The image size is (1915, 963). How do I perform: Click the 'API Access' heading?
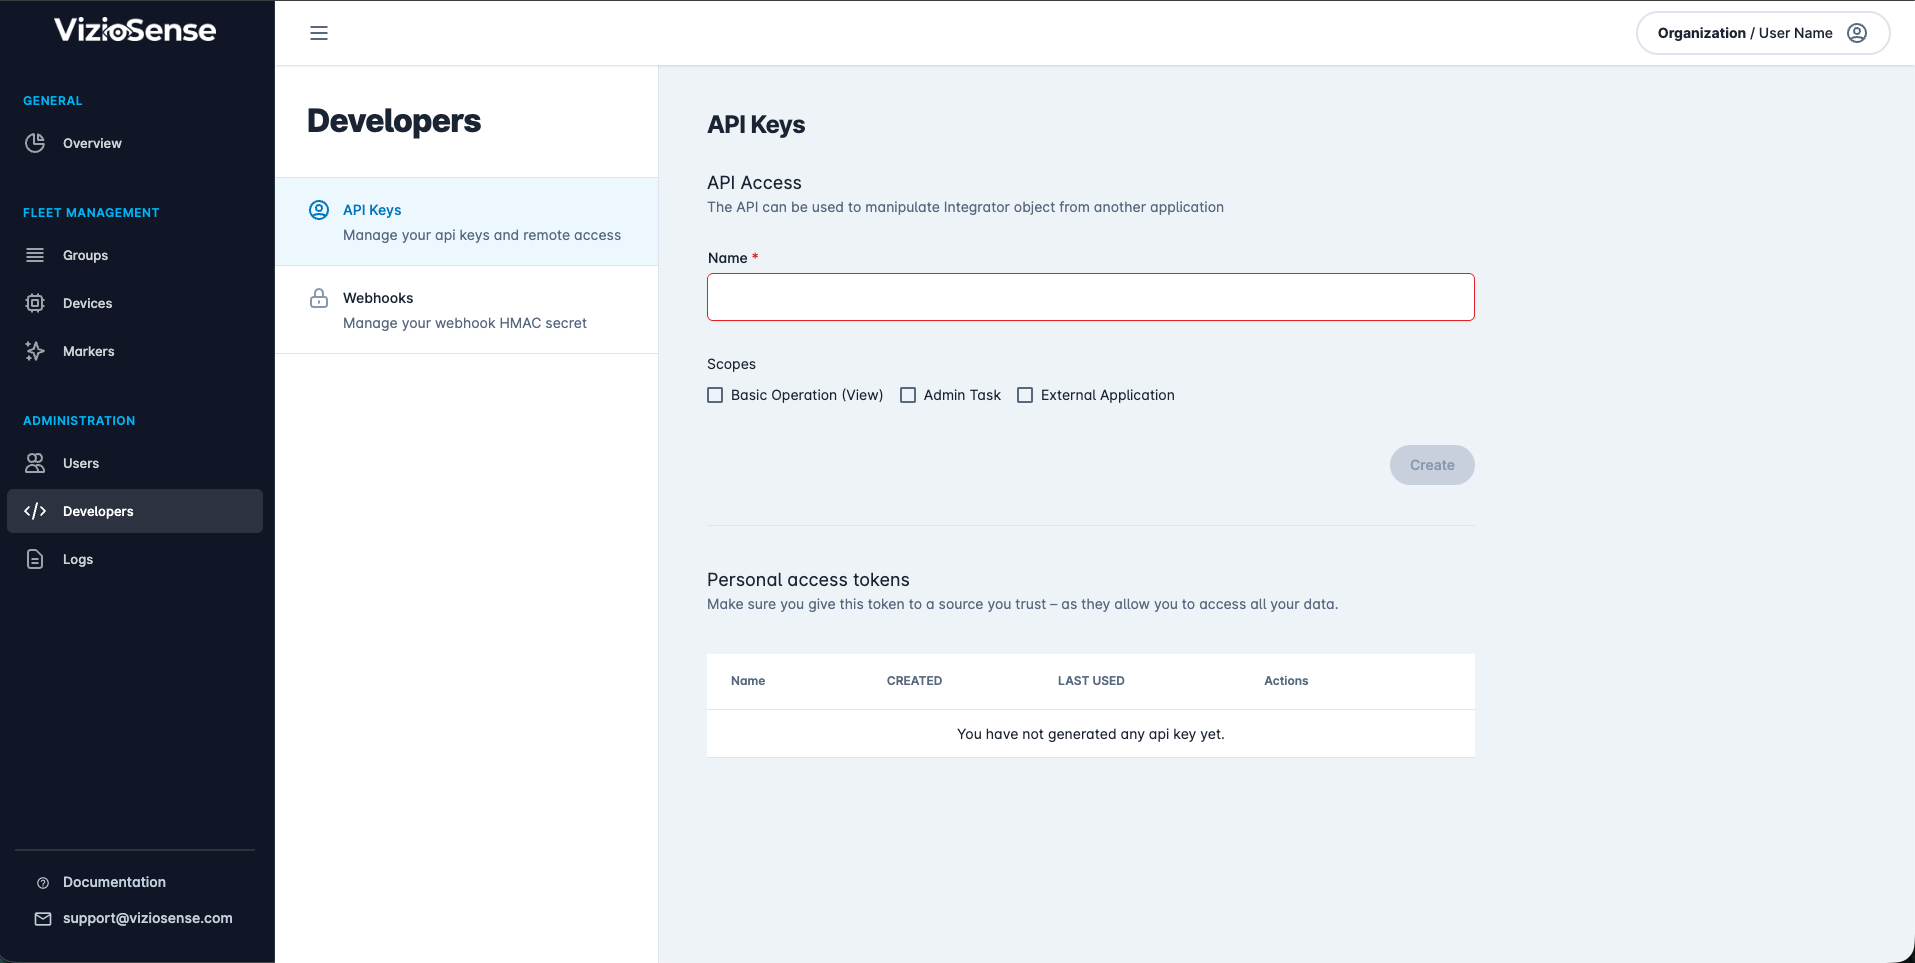tap(754, 183)
